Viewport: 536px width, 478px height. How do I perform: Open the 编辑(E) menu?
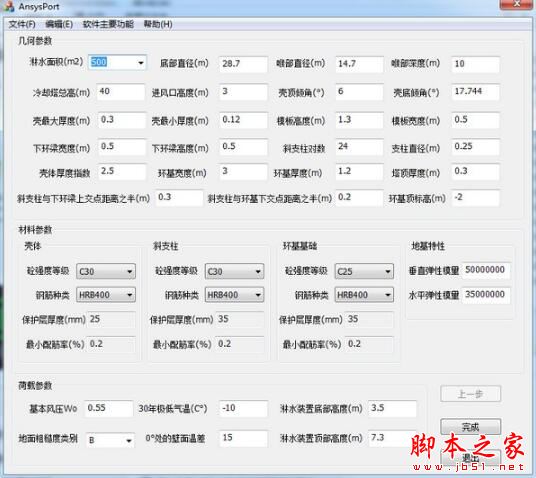(x=59, y=24)
